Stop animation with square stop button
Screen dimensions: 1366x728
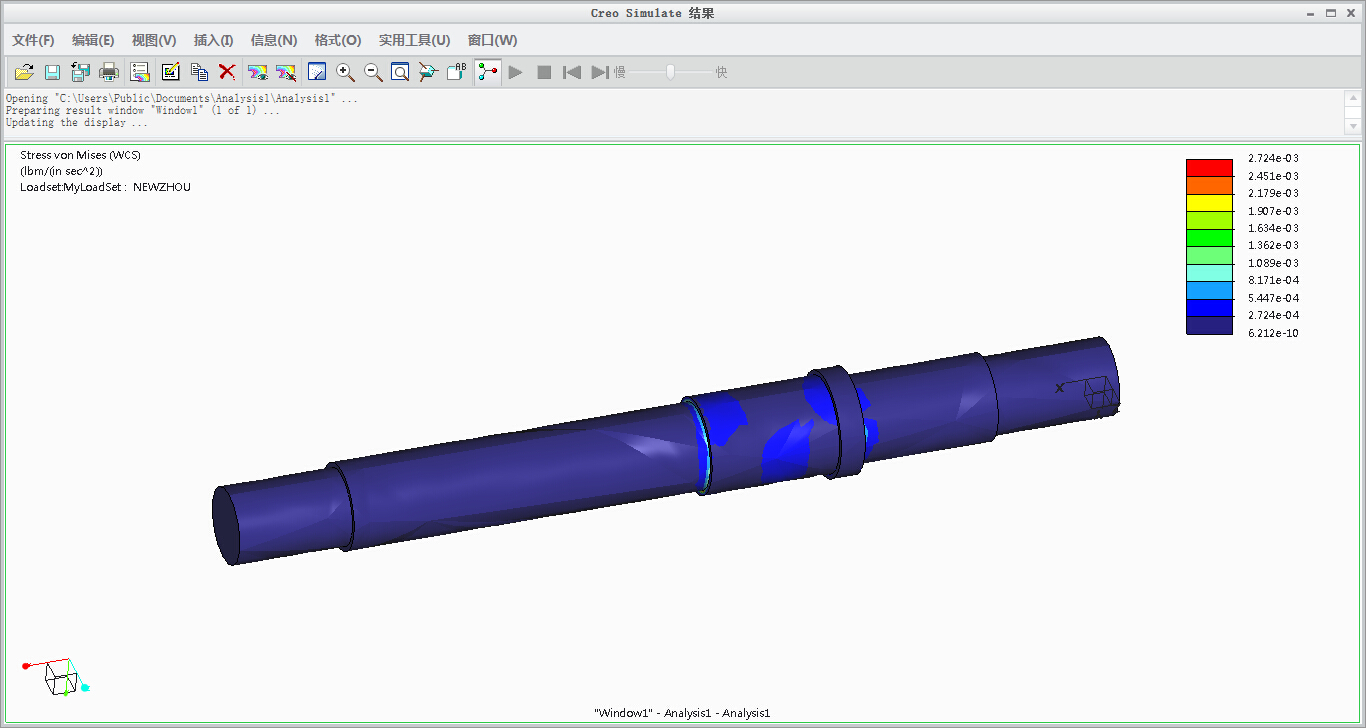[x=544, y=72]
